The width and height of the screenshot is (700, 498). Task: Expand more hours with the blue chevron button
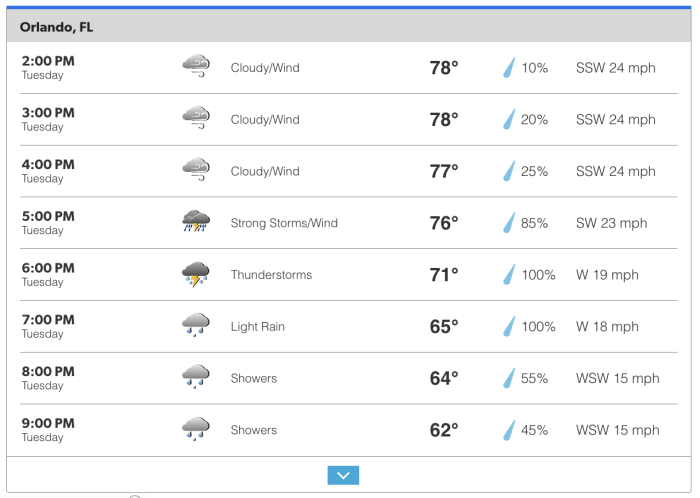[343, 475]
